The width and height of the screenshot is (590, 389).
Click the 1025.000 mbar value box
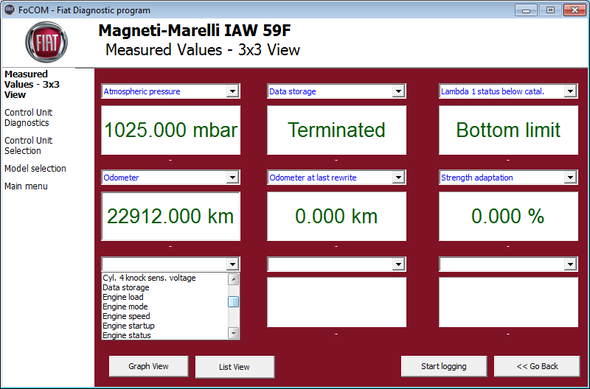pos(171,130)
